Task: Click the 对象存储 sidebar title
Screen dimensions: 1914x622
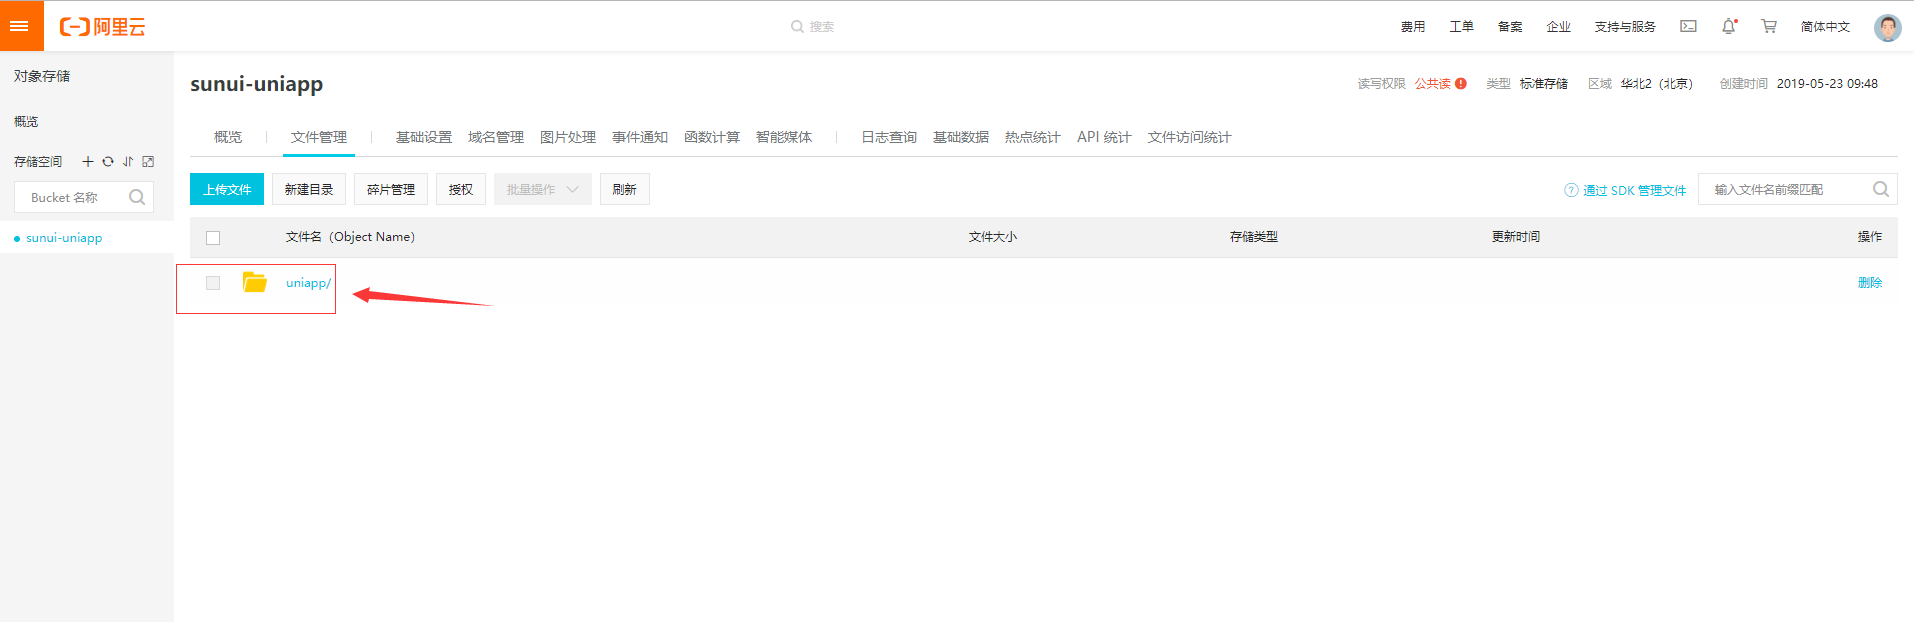Action: (42, 76)
